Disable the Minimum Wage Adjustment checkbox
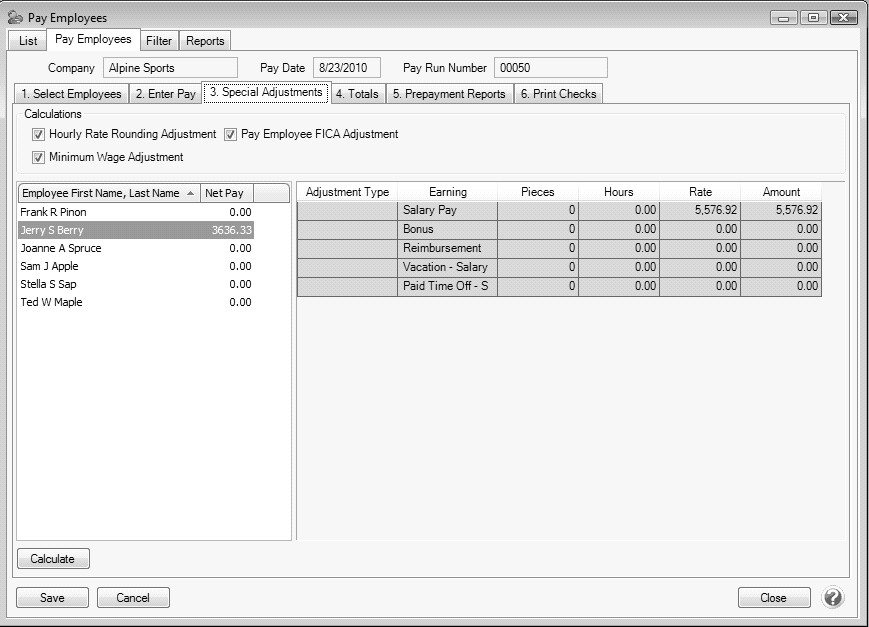The width and height of the screenshot is (869, 627). 39,157
